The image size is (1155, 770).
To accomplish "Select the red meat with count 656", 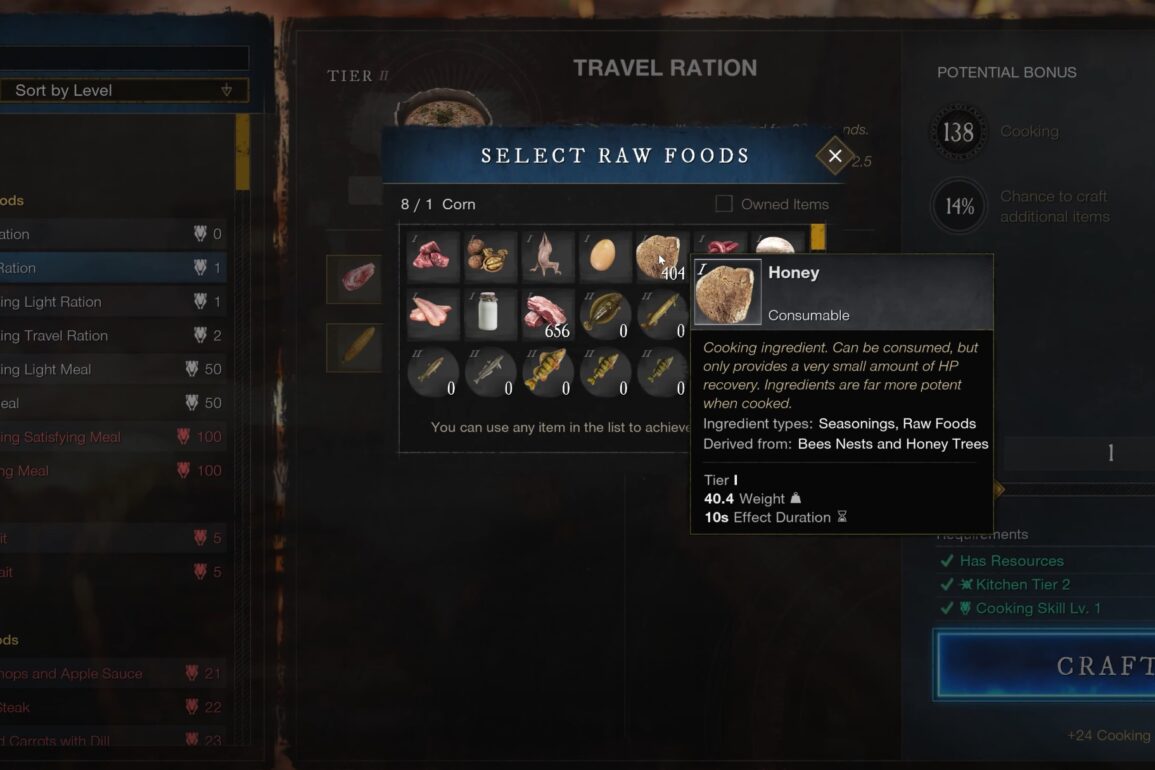I will coord(547,314).
